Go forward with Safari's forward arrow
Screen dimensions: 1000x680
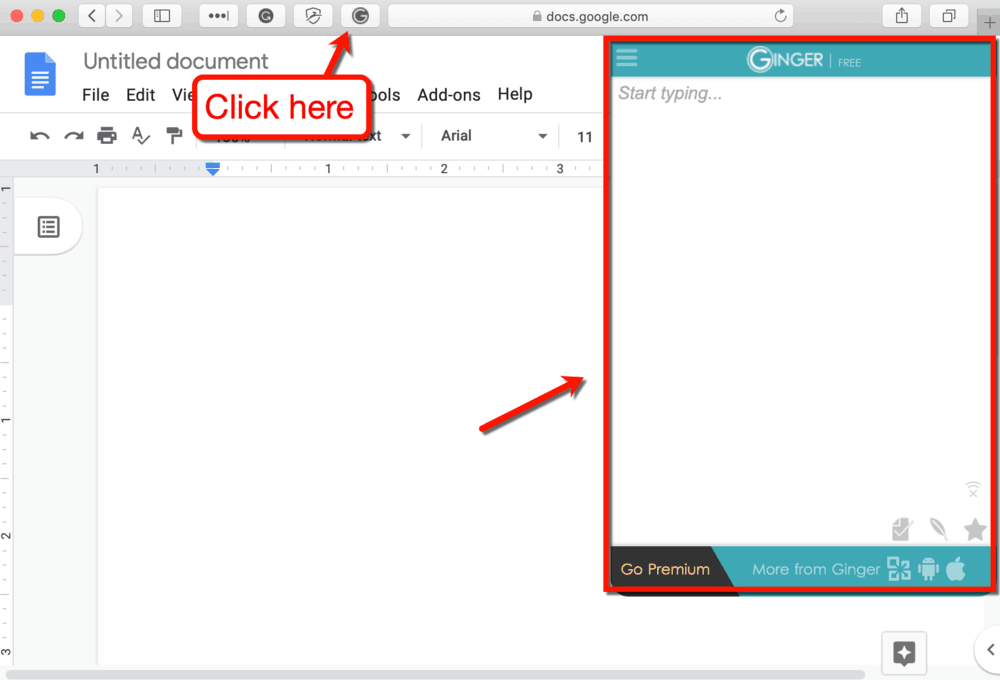119,16
